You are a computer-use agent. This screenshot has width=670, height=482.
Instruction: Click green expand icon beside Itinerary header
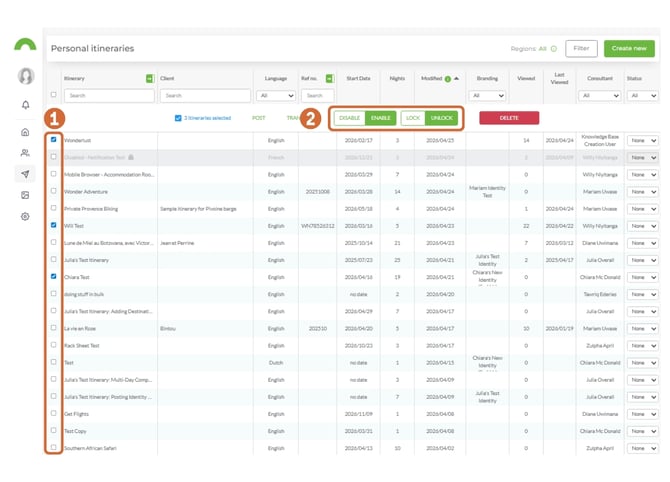(x=150, y=79)
